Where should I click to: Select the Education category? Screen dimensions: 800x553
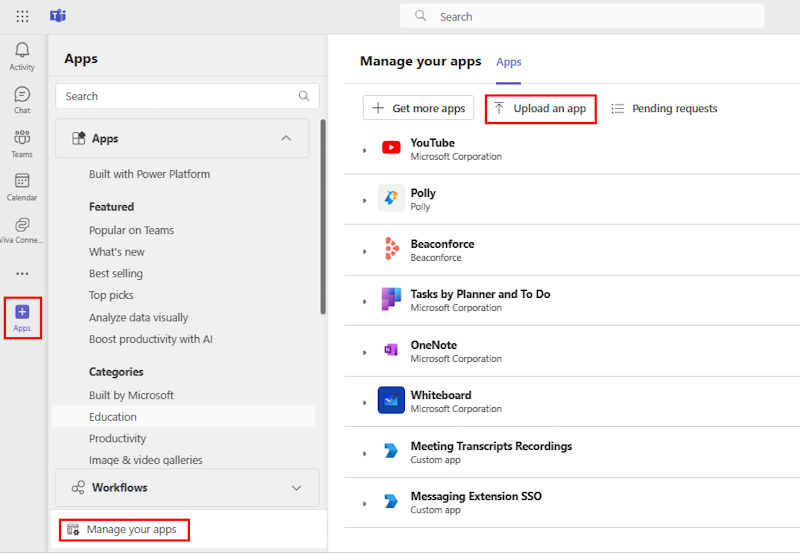click(184, 416)
